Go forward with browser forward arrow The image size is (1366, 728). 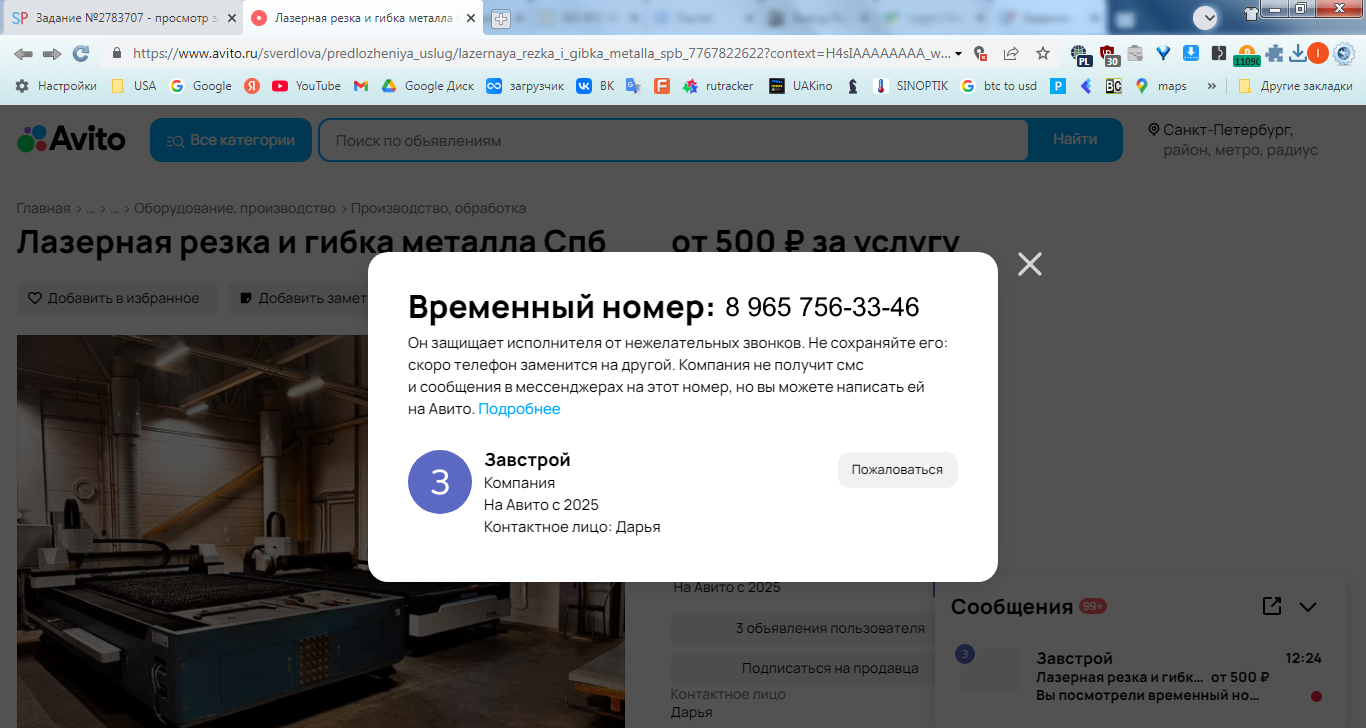pyautogui.click(x=52, y=53)
